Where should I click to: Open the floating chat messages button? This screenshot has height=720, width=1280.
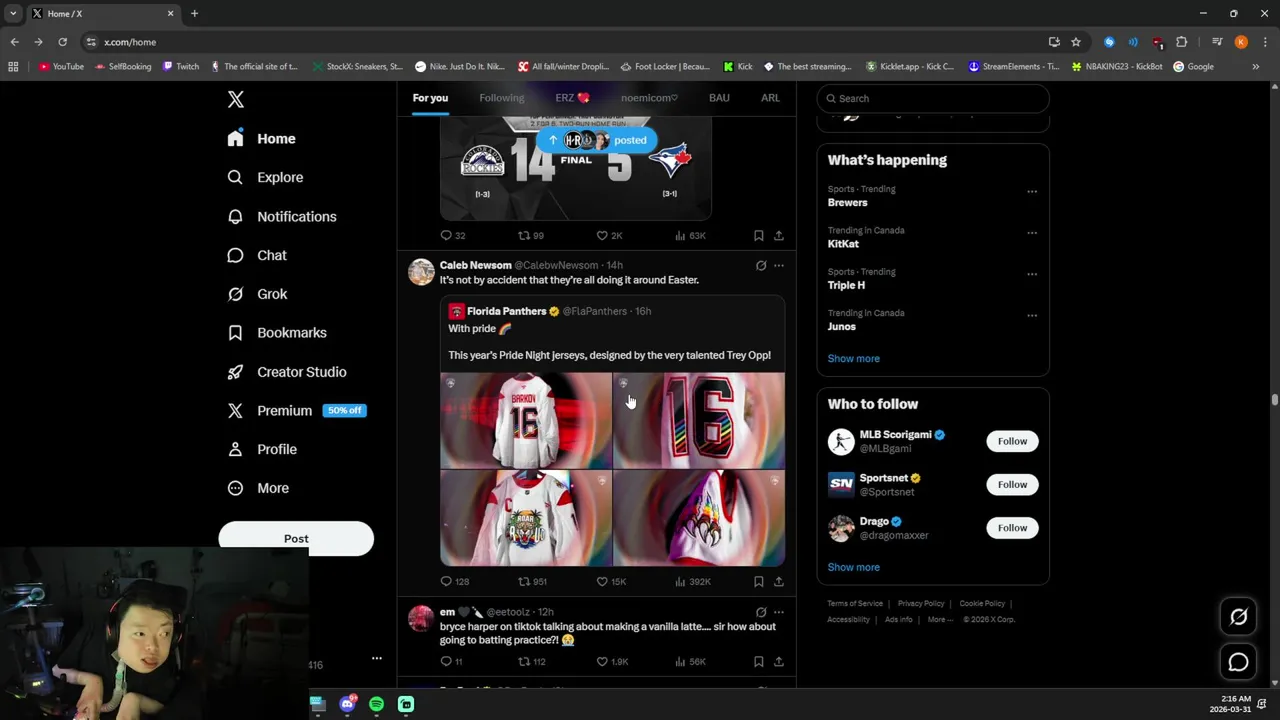coord(1238,662)
